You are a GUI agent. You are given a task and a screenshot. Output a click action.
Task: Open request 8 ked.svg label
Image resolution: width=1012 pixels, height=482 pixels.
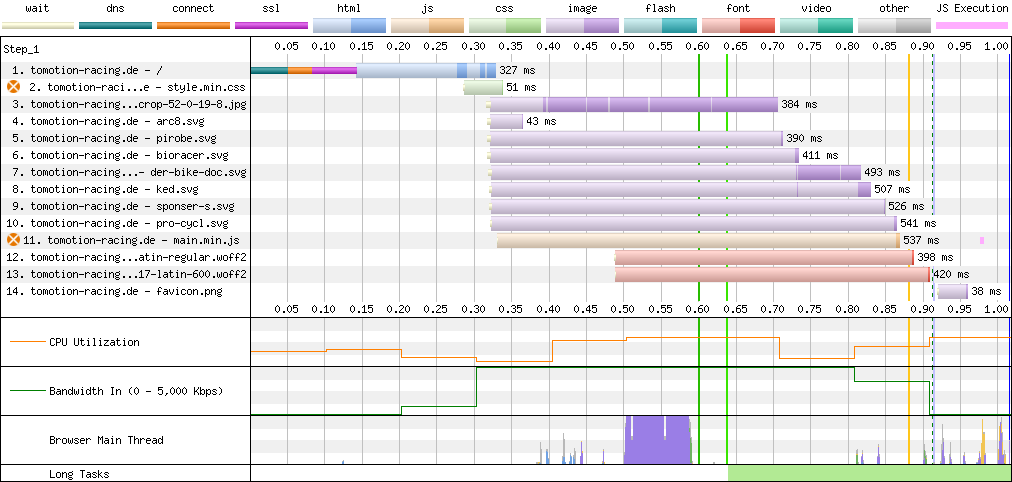tap(105, 189)
